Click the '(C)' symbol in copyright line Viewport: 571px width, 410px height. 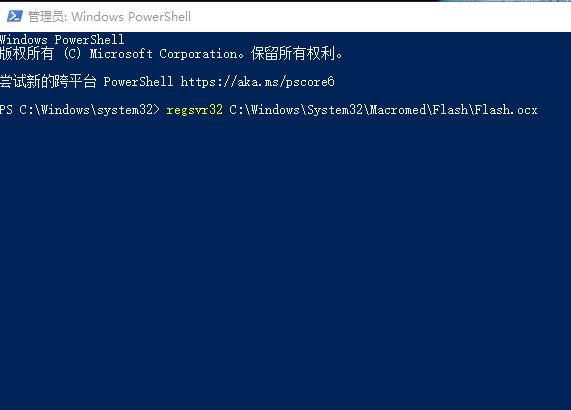pyautogui.click(x=72, y=54)
